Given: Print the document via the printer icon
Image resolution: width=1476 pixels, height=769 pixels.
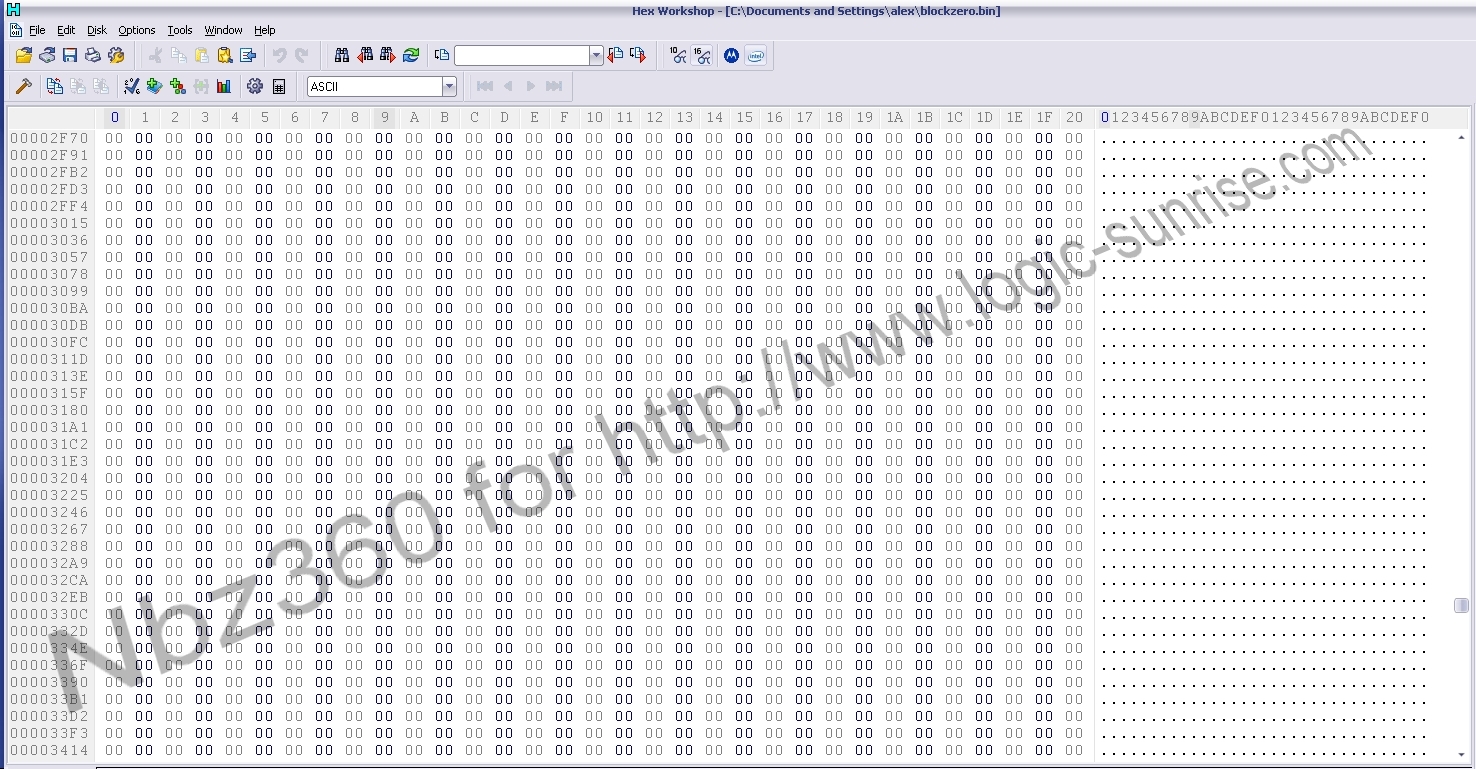Looking at the screenshot, I should [x=93, y=55].
